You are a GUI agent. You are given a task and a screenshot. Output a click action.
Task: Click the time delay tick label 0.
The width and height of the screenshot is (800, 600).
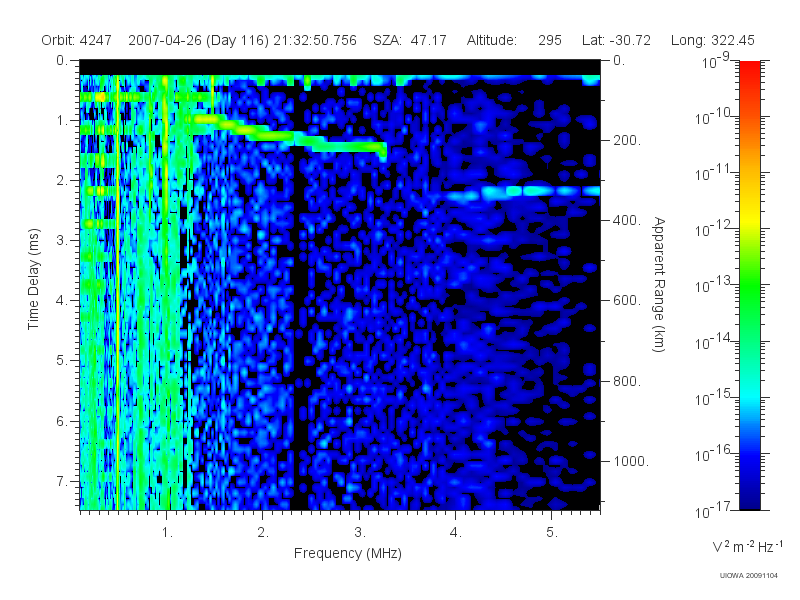tap(62, 61)
